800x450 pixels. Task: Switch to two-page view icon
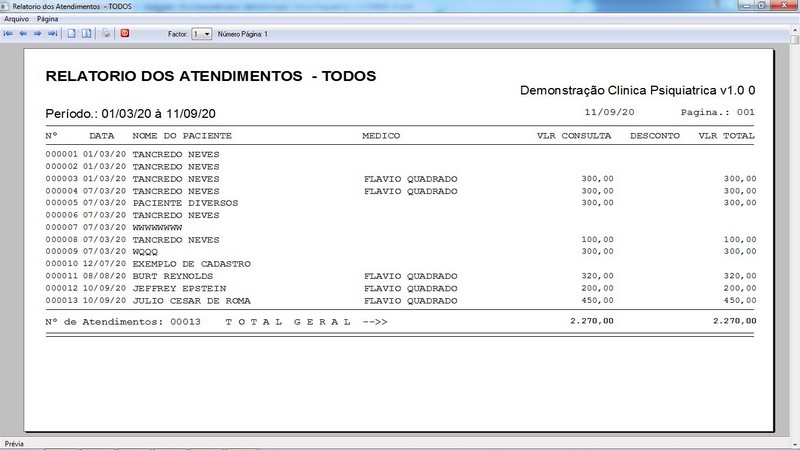point(87,34)
